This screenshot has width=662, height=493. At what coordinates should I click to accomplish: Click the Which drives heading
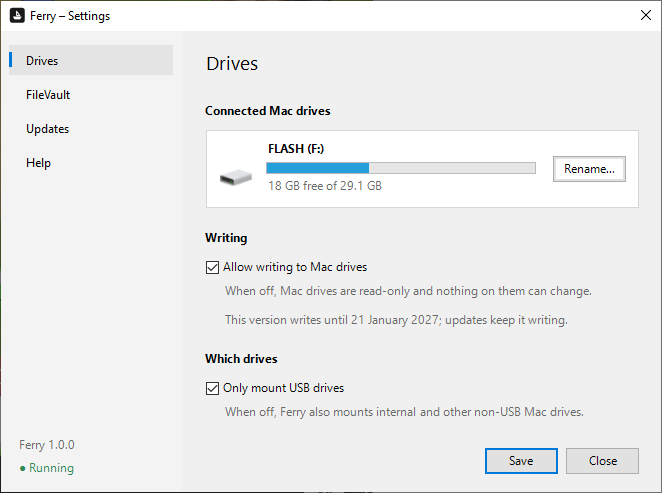click(241, 359)
